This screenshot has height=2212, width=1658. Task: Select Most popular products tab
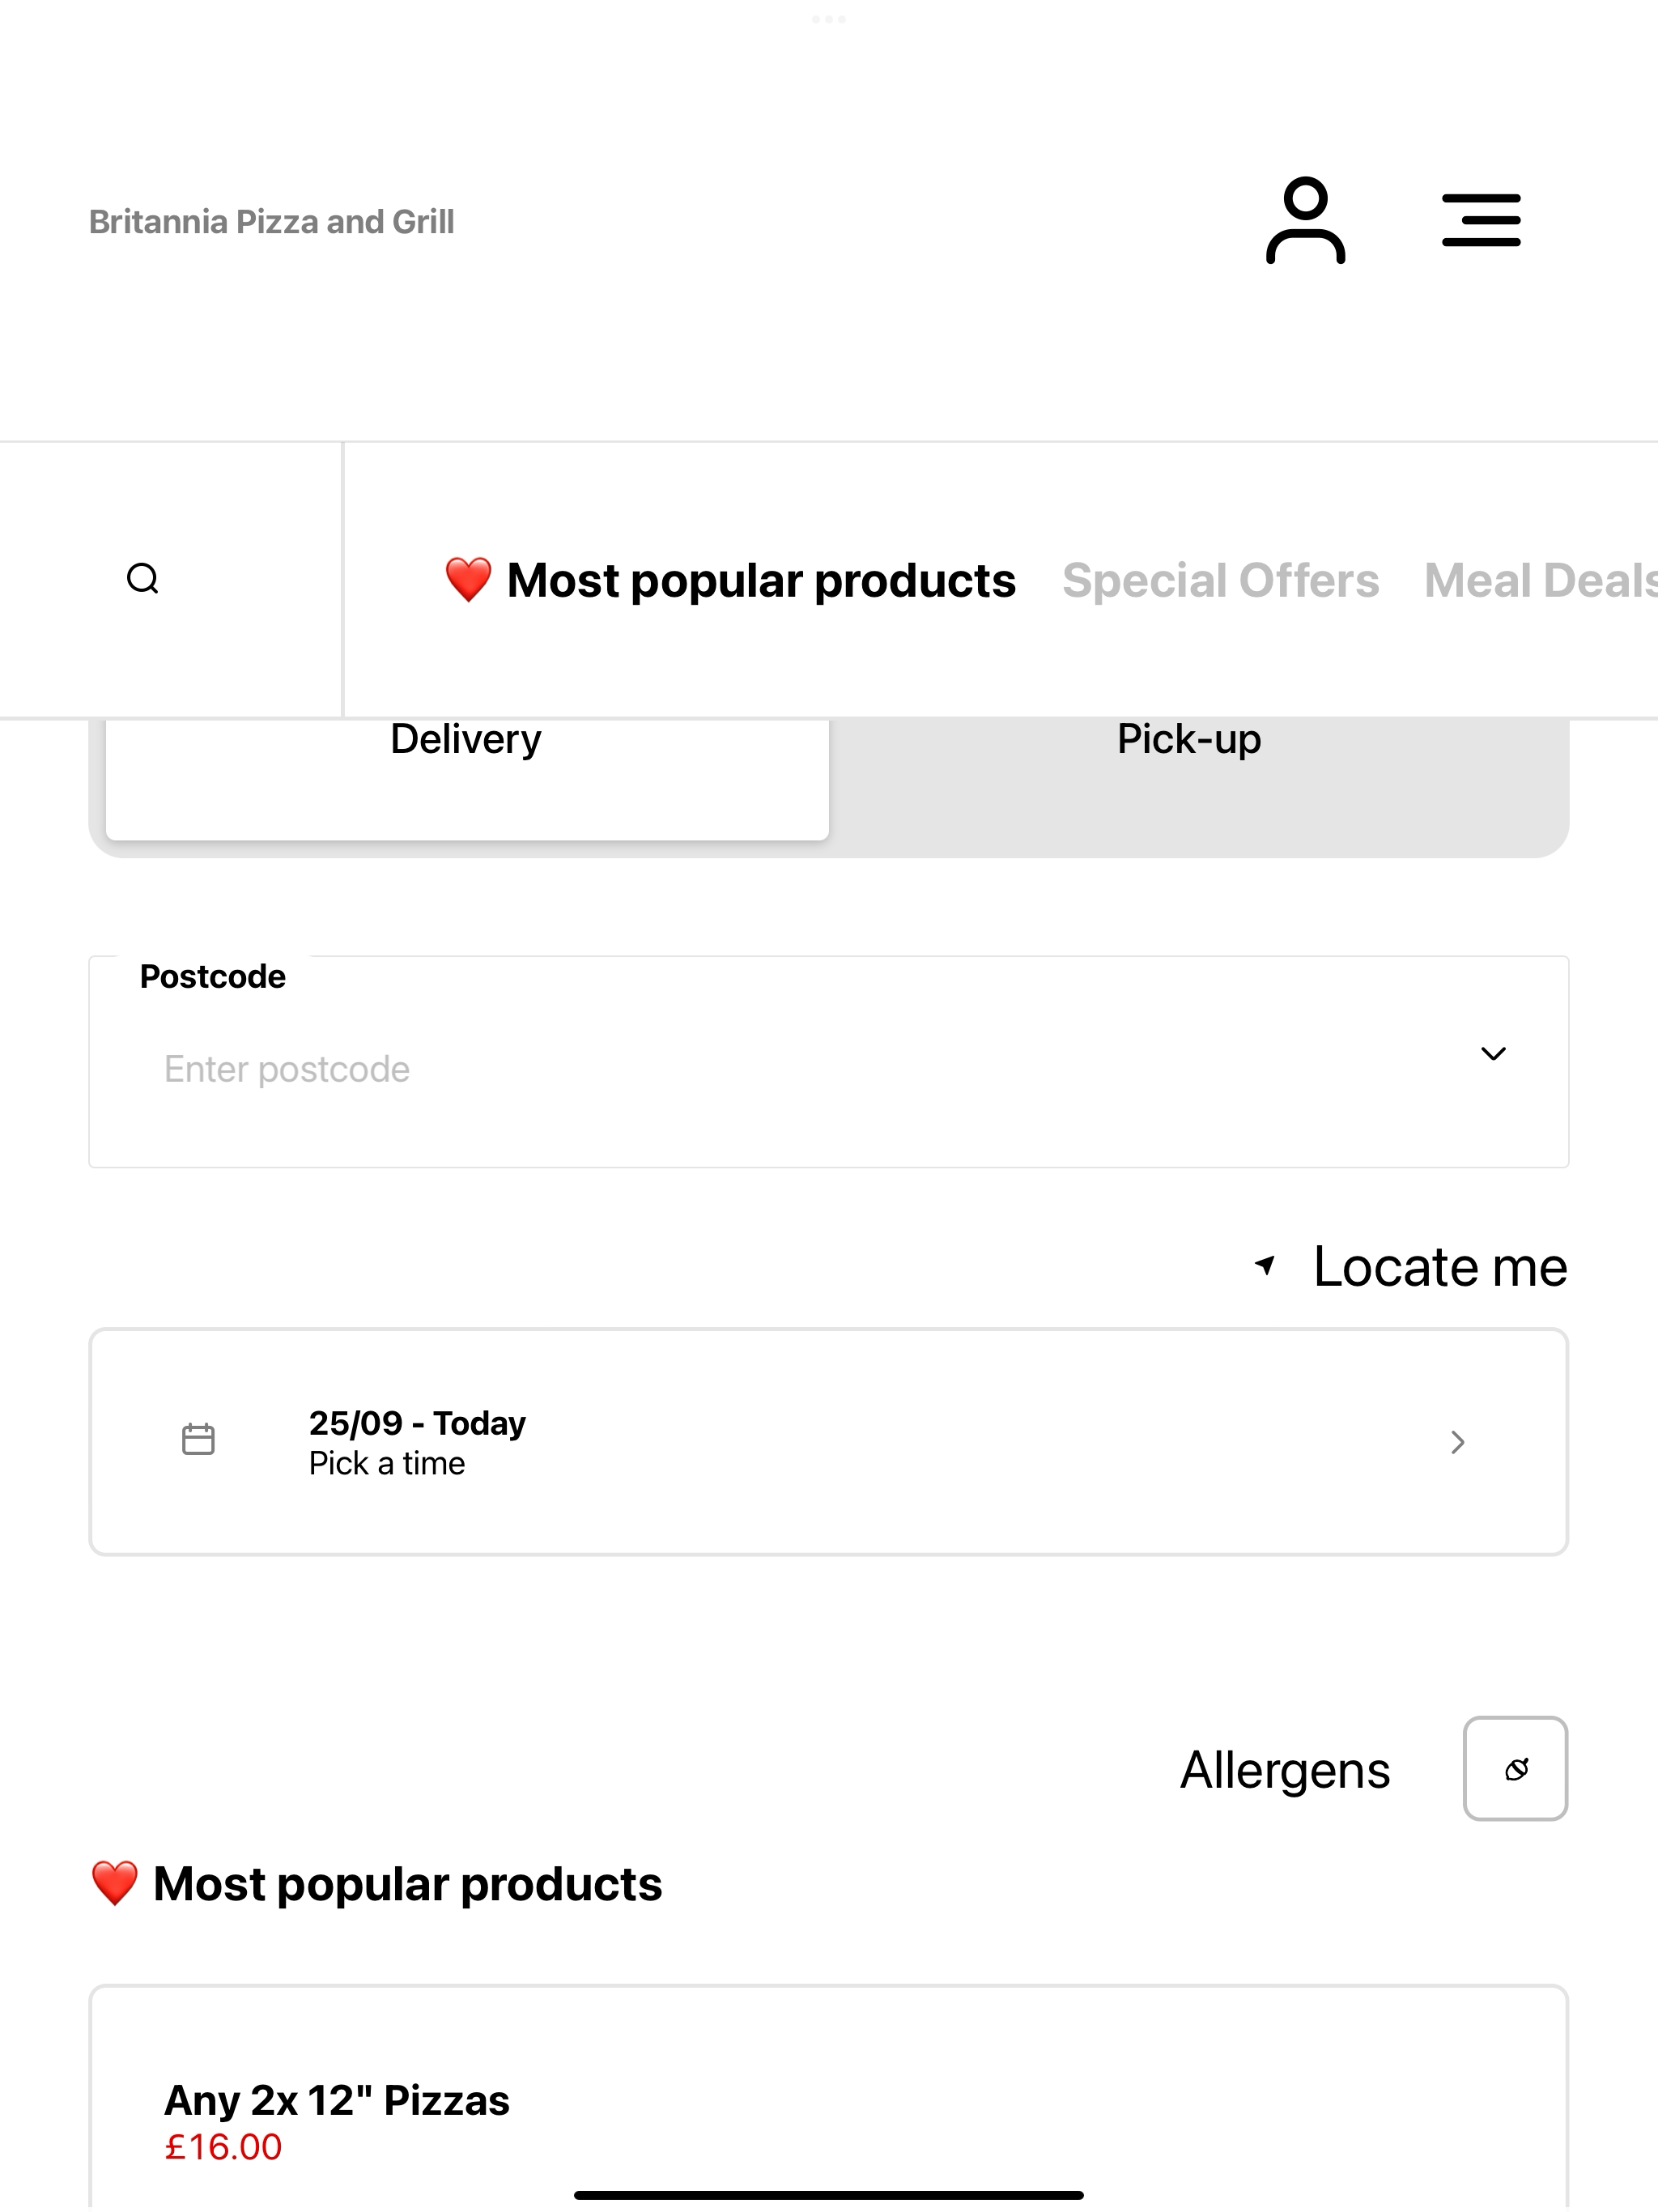pyautogui.click(x=730, y=580)
